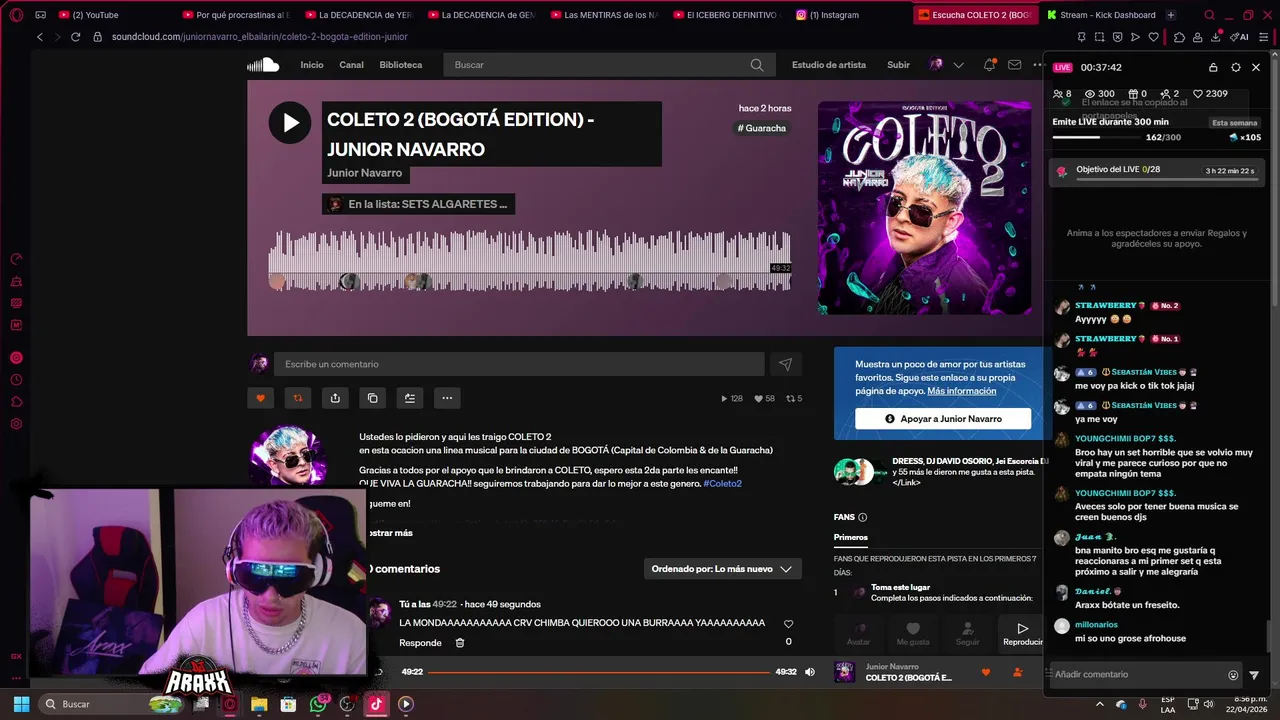Click the search magnifier in SoundCloud header
The width and height of the screenshot is (1280, 720).
click(x=757, y=65)
